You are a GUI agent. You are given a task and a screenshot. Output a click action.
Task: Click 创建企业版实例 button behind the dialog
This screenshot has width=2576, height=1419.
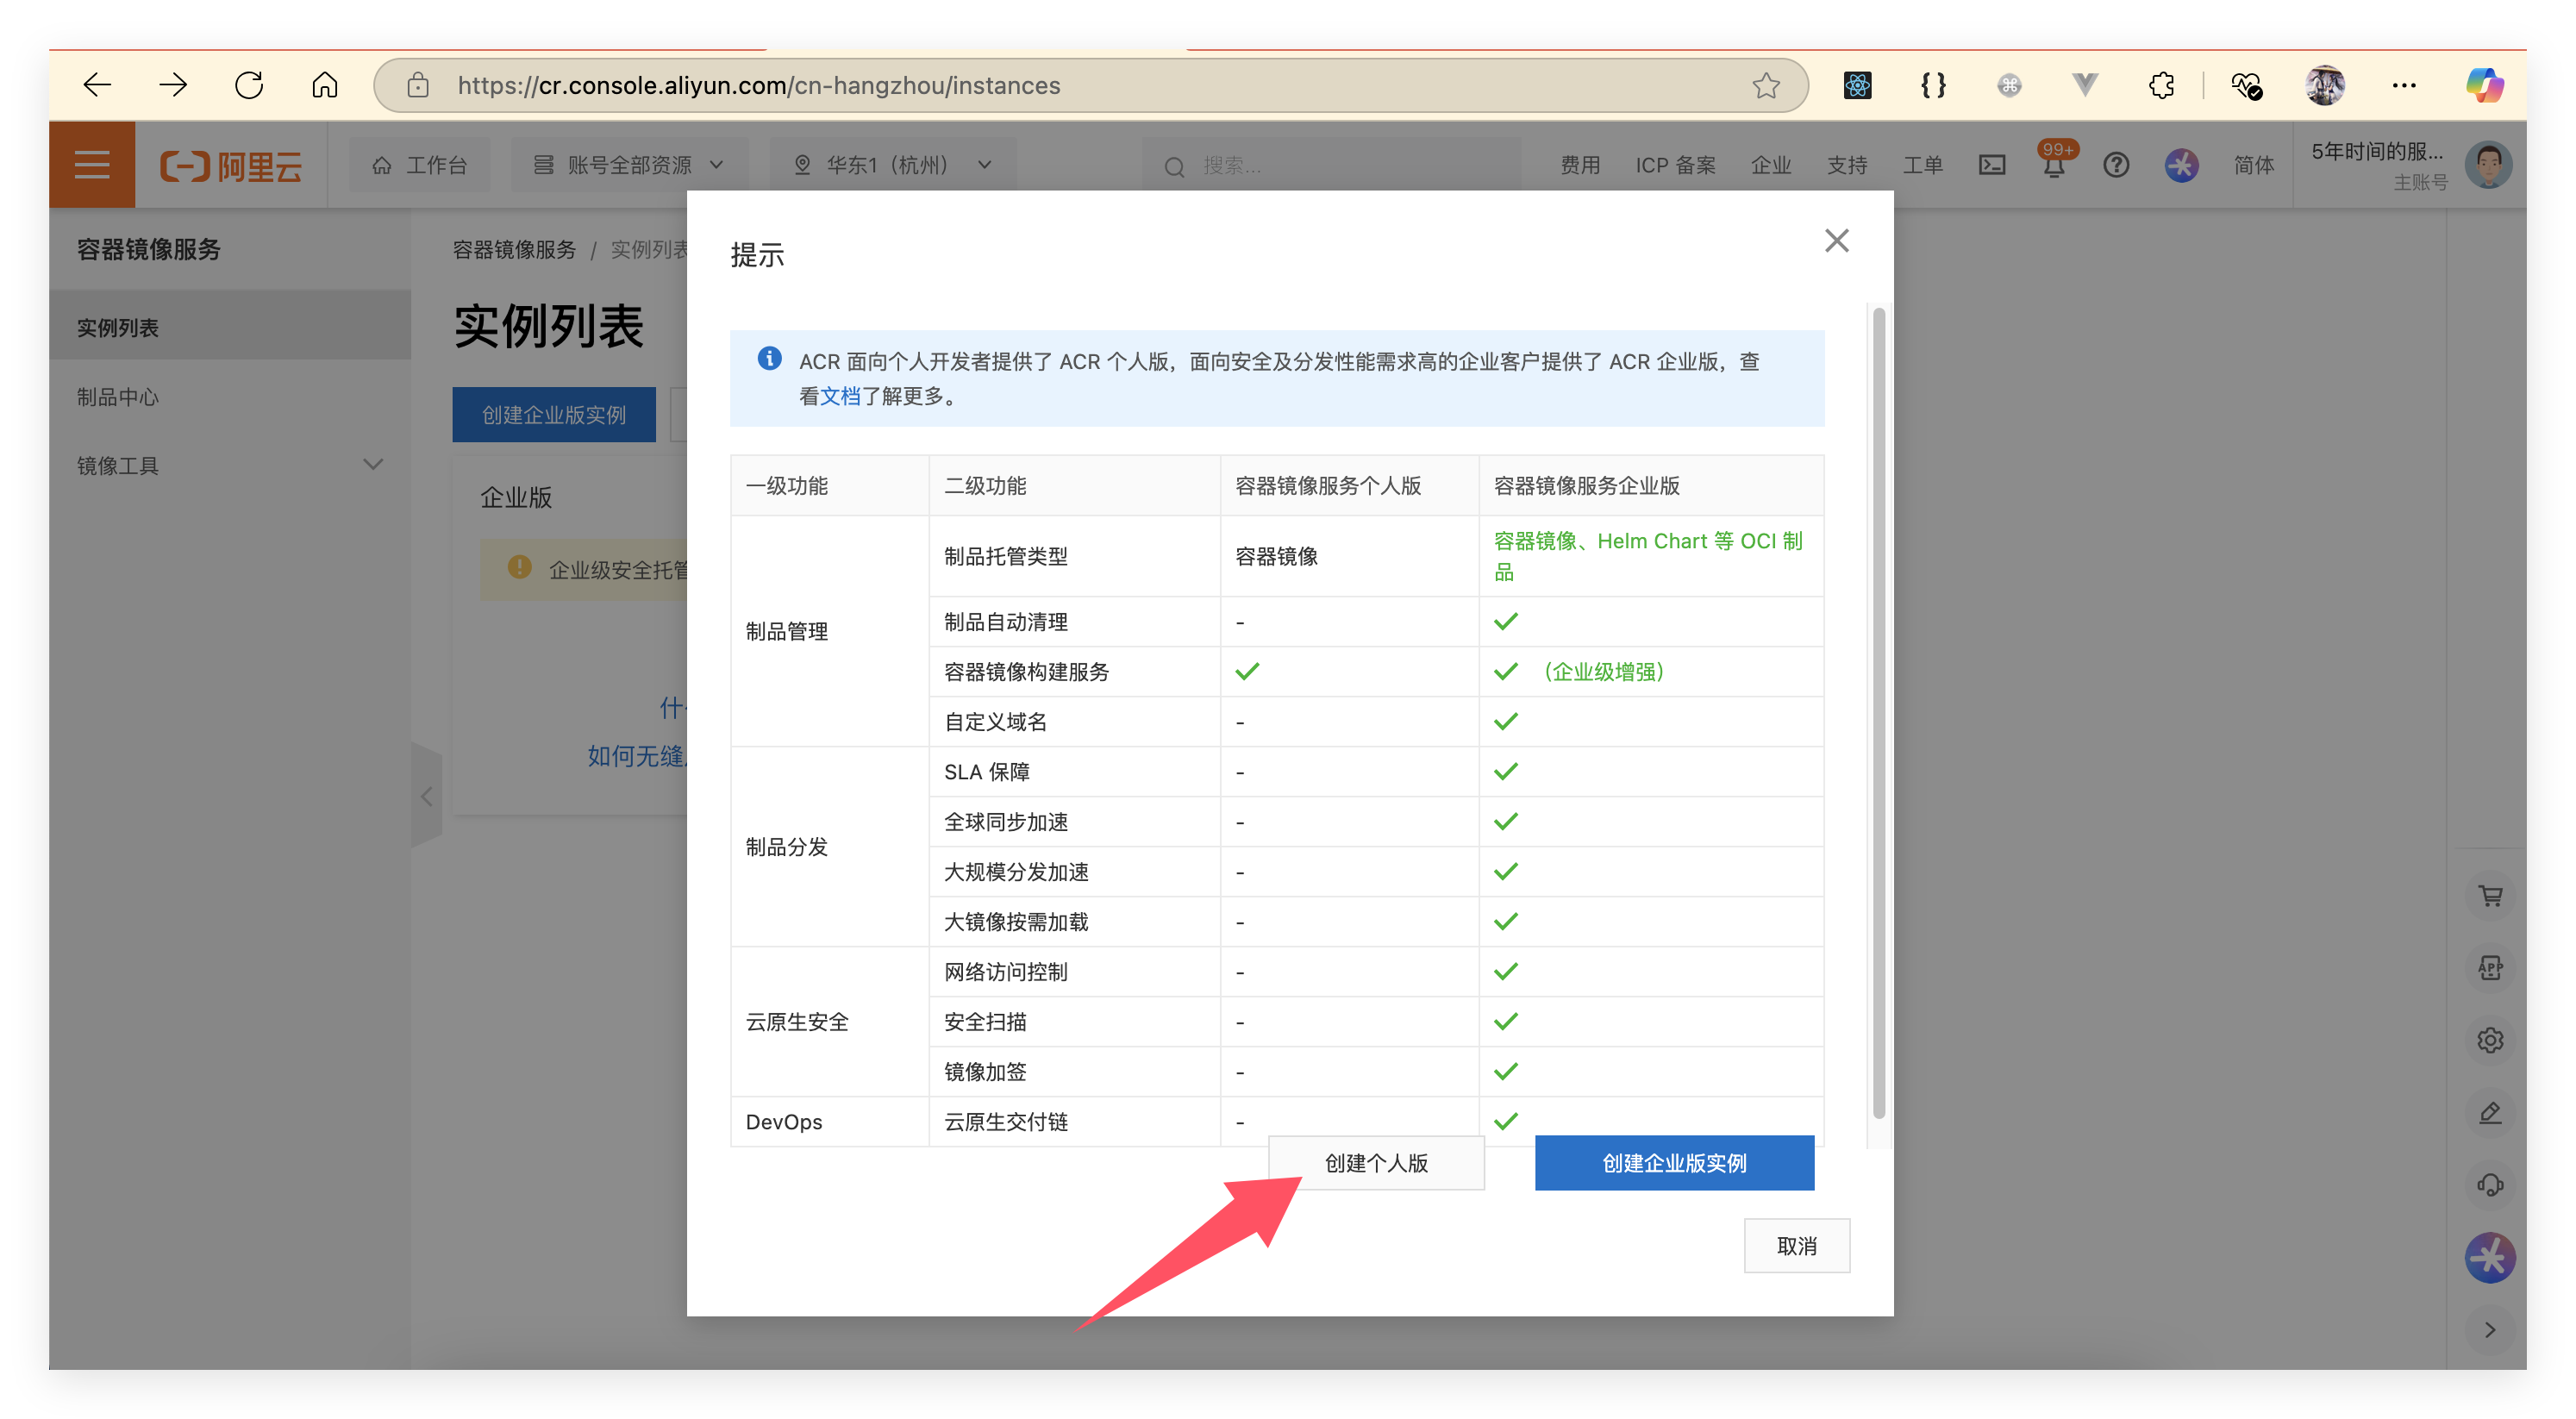click(x=554, y=415)
